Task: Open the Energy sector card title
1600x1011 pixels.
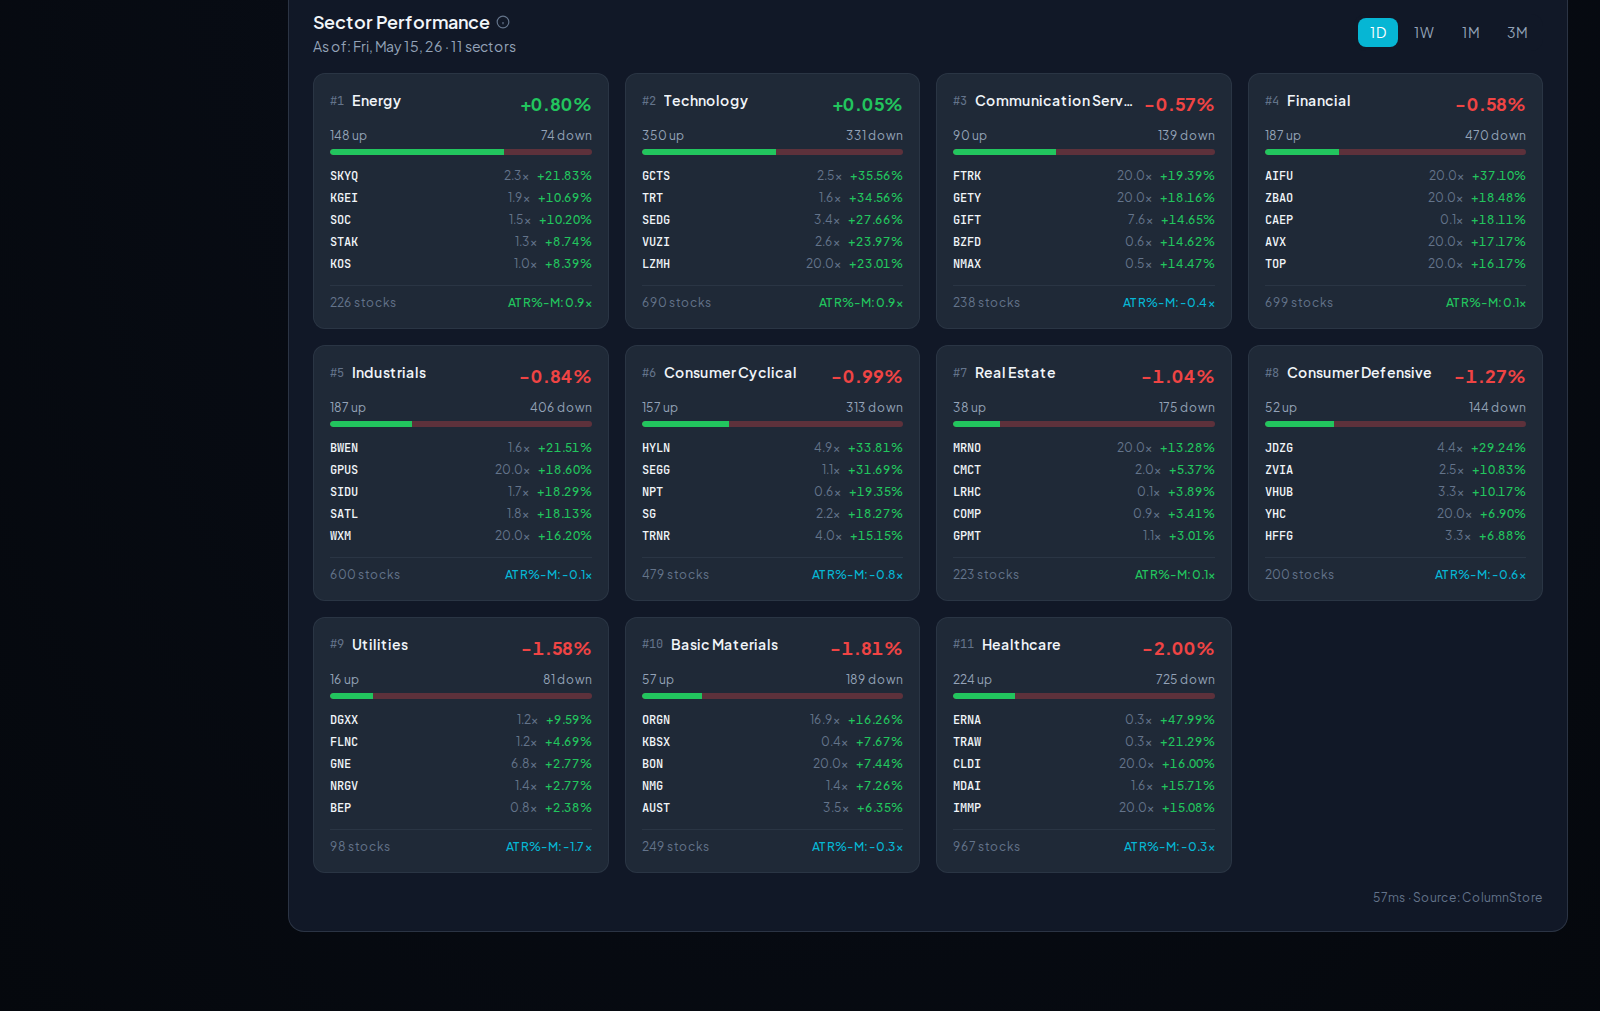Action: 376,101
